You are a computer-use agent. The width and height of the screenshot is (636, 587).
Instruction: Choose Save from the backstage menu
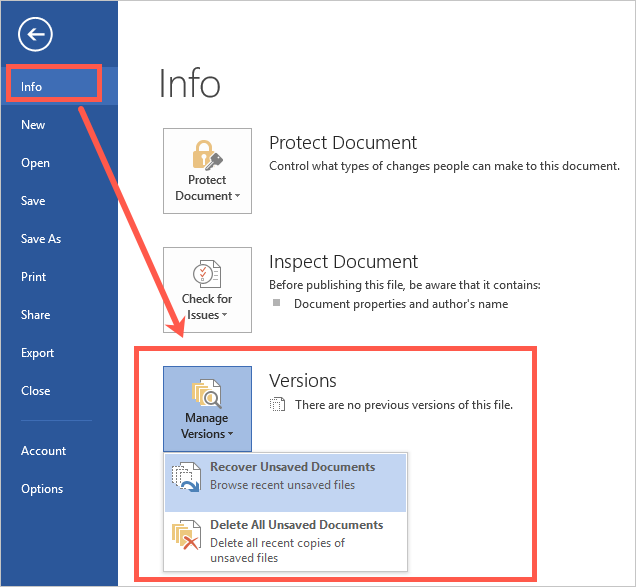[33, 201]
